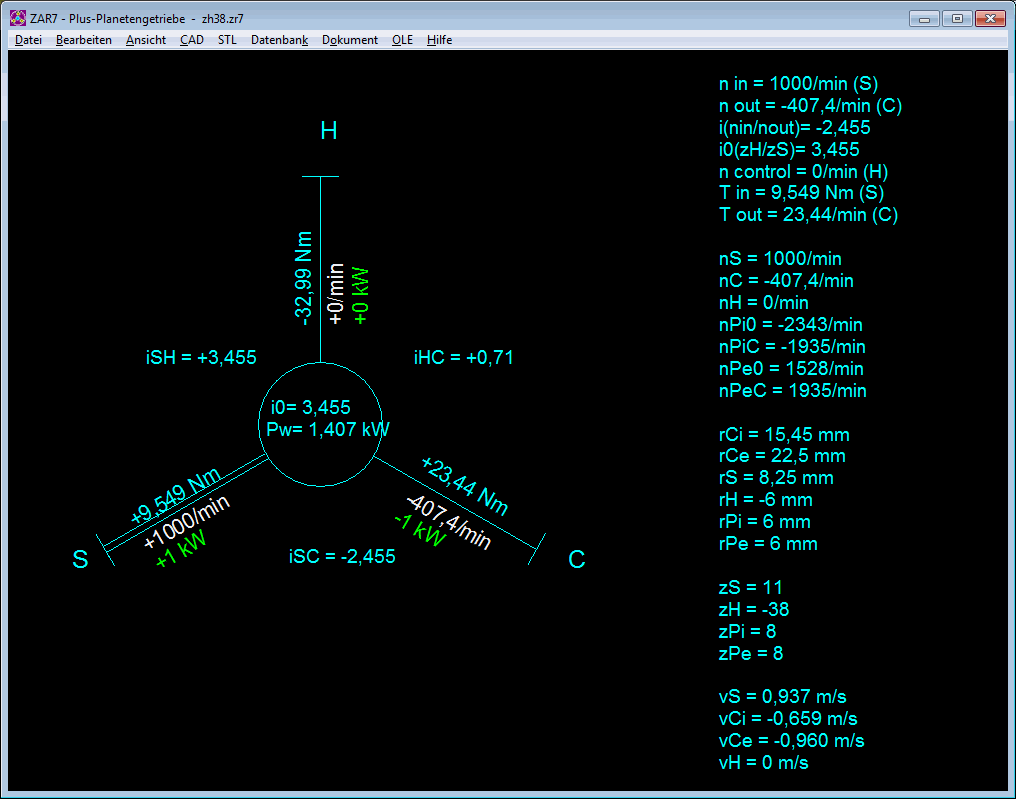Click the green '+0 kW' power label
This screenshot has width=1016, height=799.
coord(360,296)
